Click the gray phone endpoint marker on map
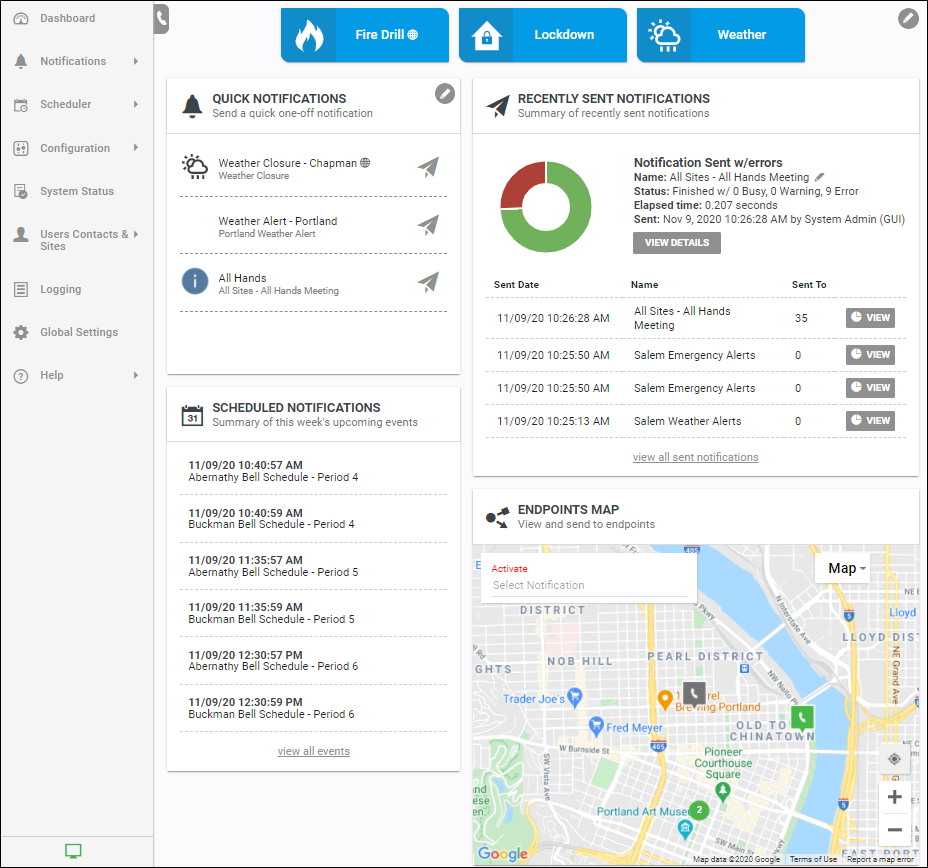The width and height of the screenshot is (928, 868). click(x=694, y=693)
